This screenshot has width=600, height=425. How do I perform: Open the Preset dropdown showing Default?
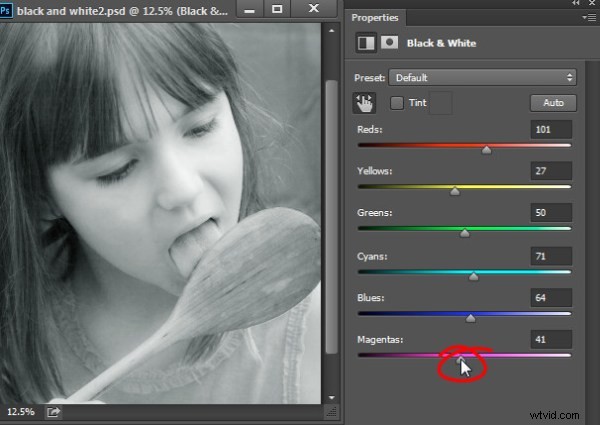(482, 78)
